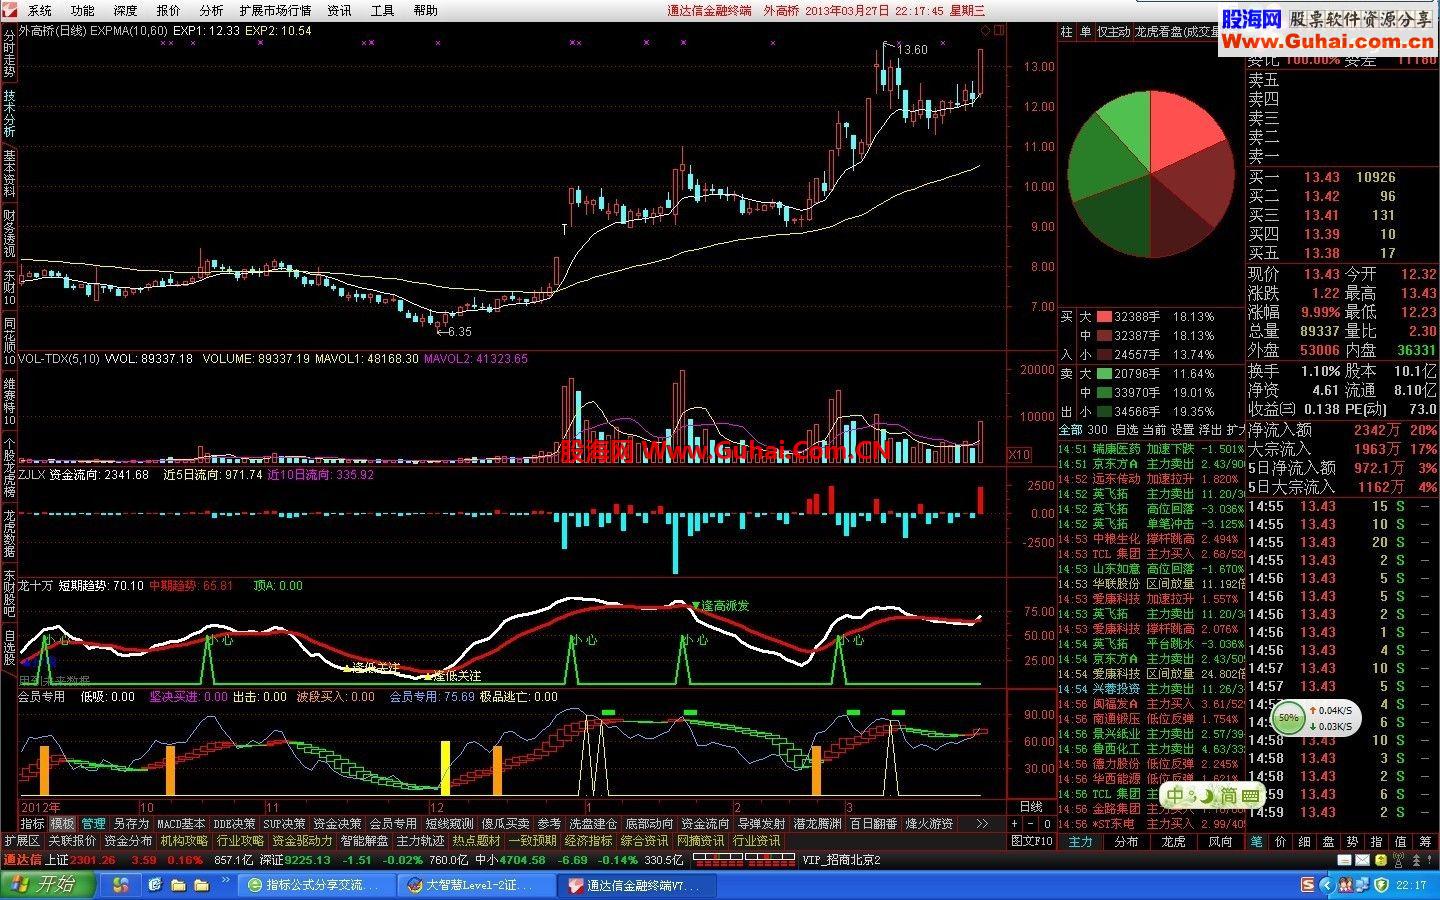Switch to the 单 view tab

(x=1086, y=32)
